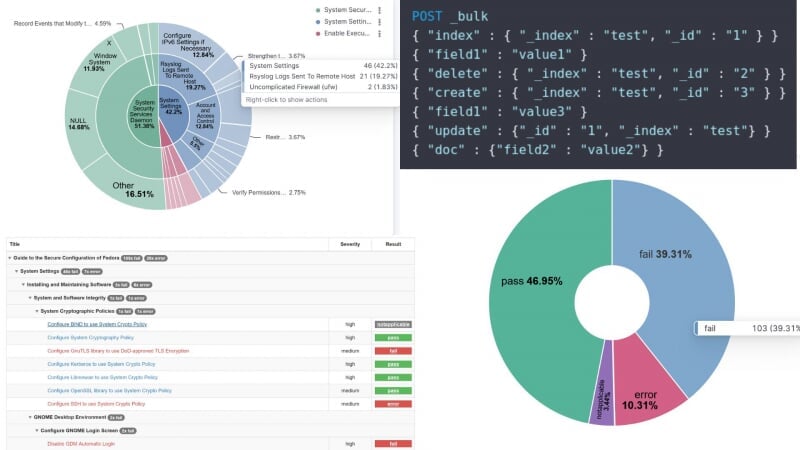This screenshot has height=450, width=800.
Task: Open the Disable GDM Automatic Login rule
Action: [81, 443]
